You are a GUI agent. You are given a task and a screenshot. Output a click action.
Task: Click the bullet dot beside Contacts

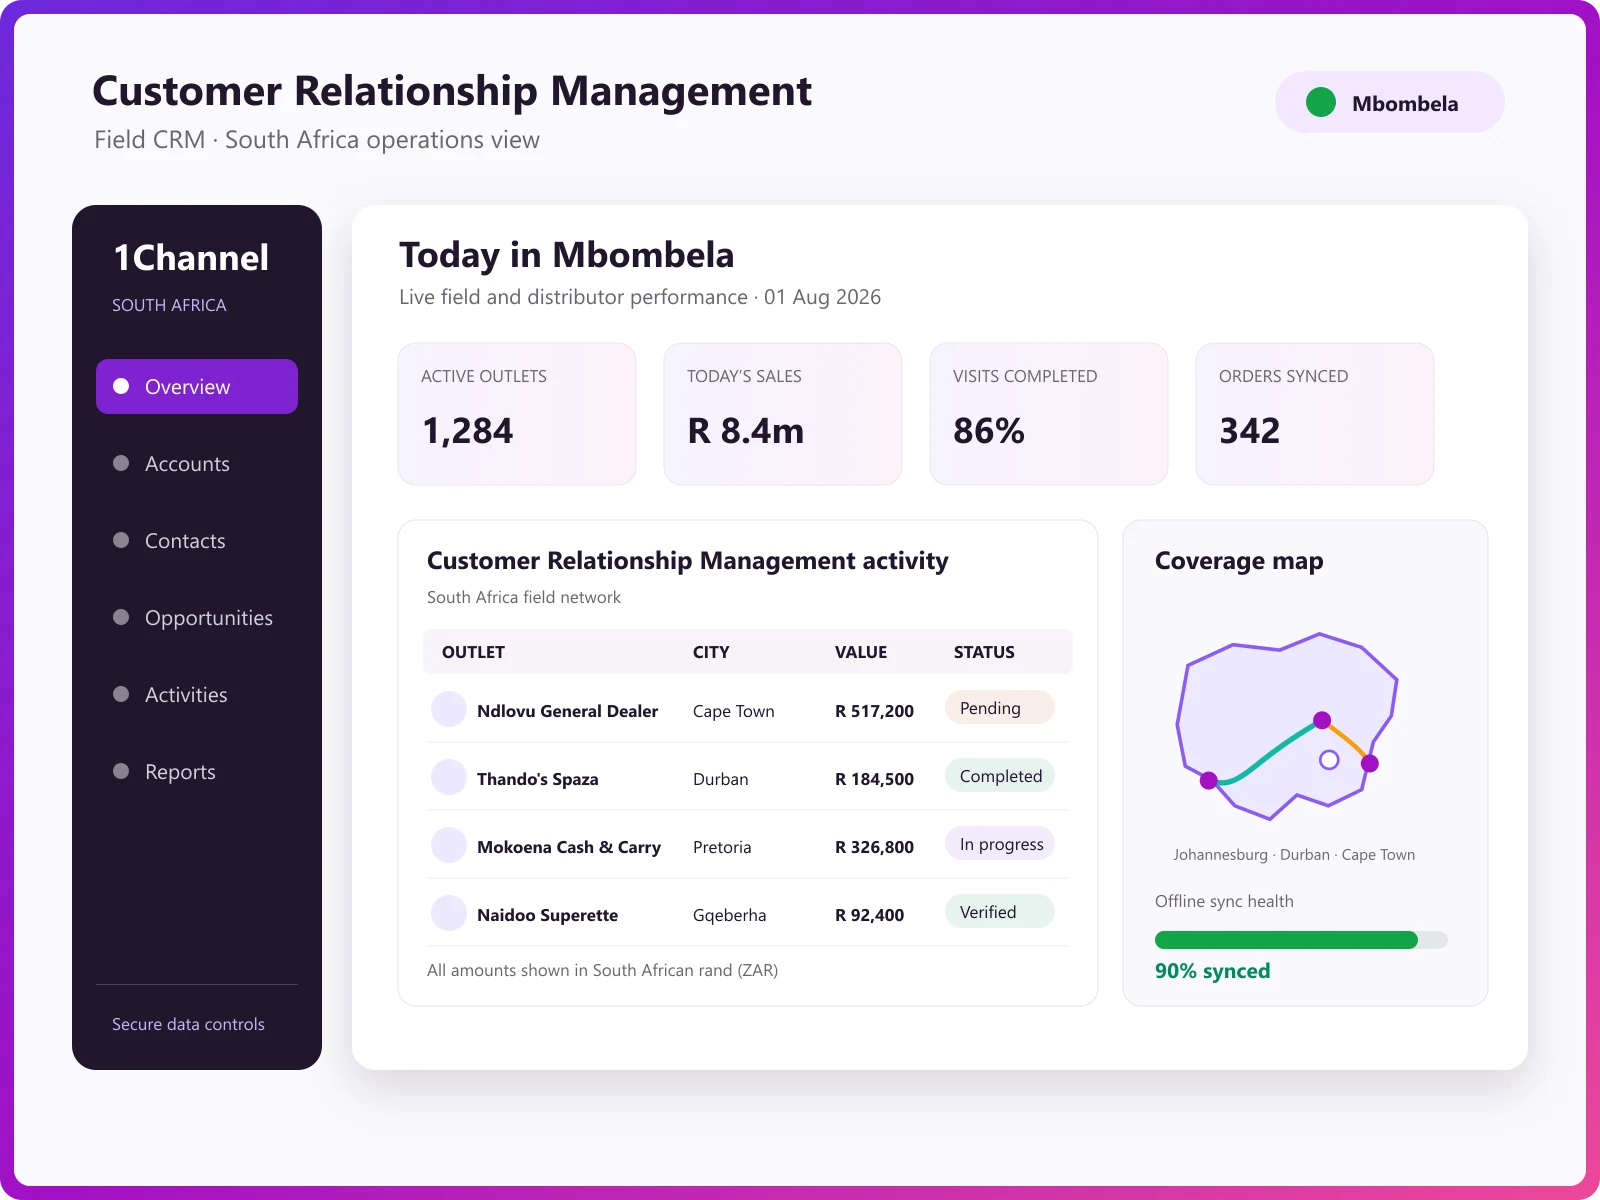pos(121,540)
